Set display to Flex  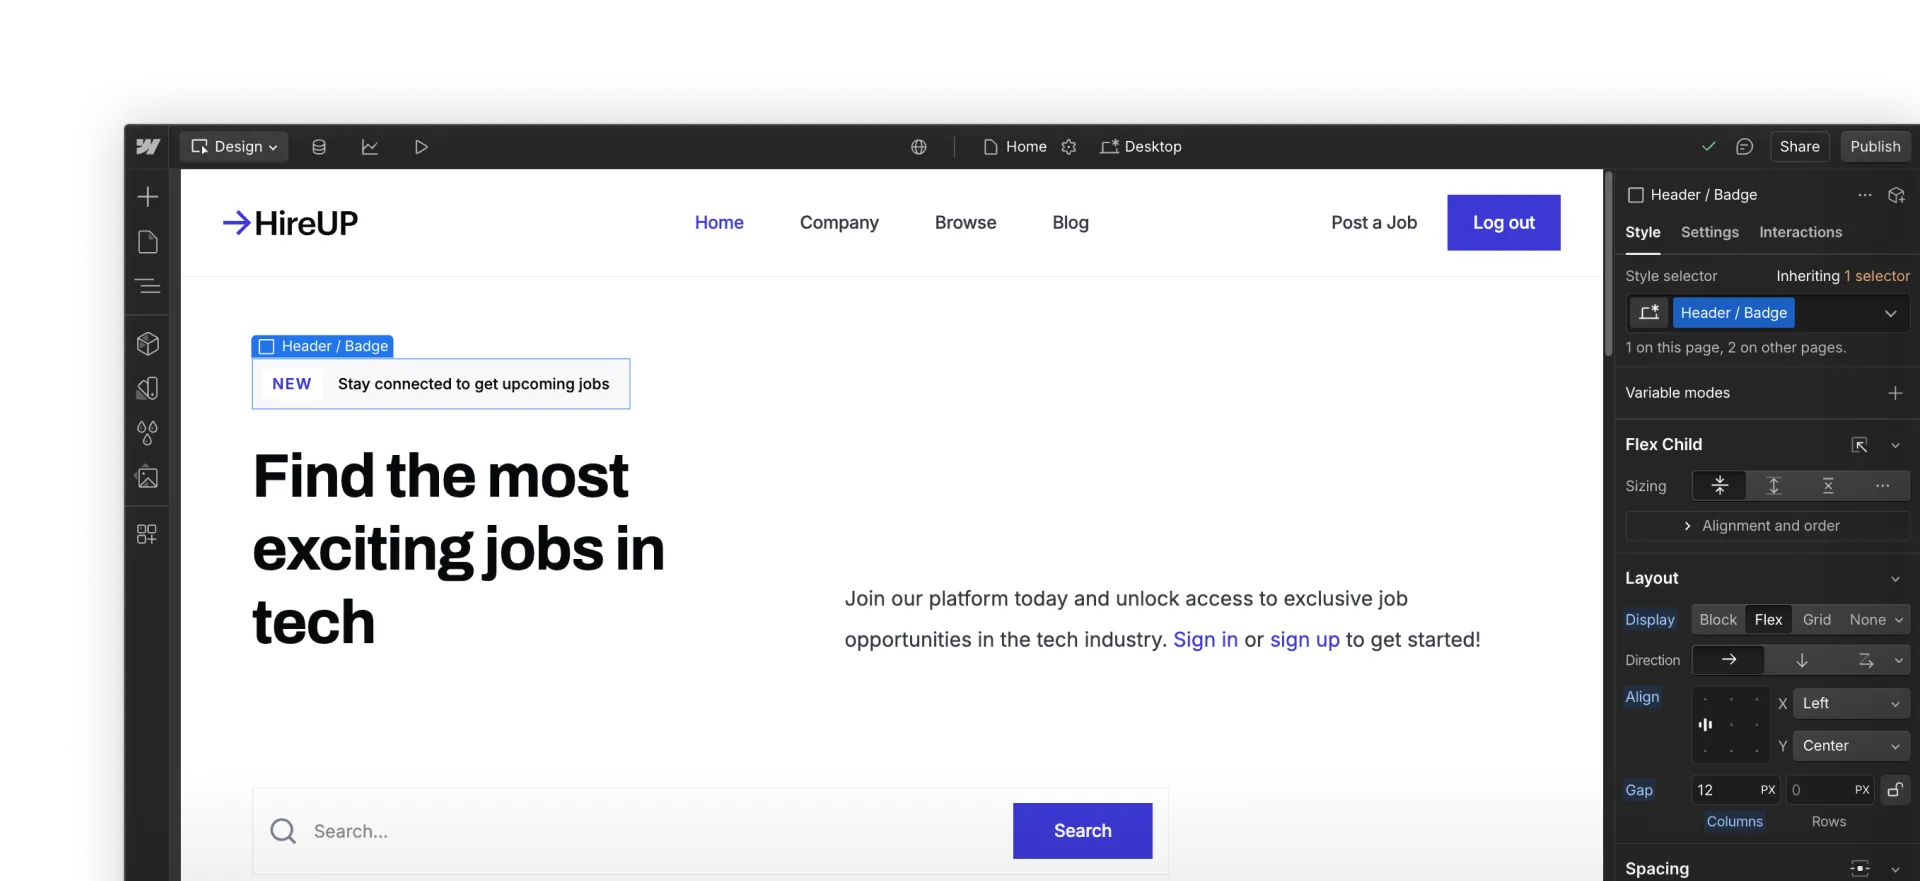point(1767,620)
